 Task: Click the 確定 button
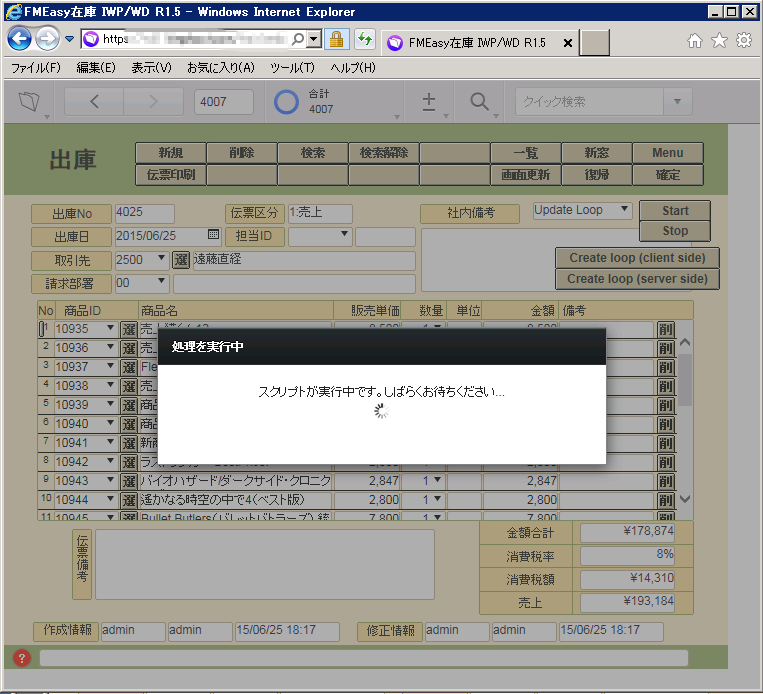(668, 175)
